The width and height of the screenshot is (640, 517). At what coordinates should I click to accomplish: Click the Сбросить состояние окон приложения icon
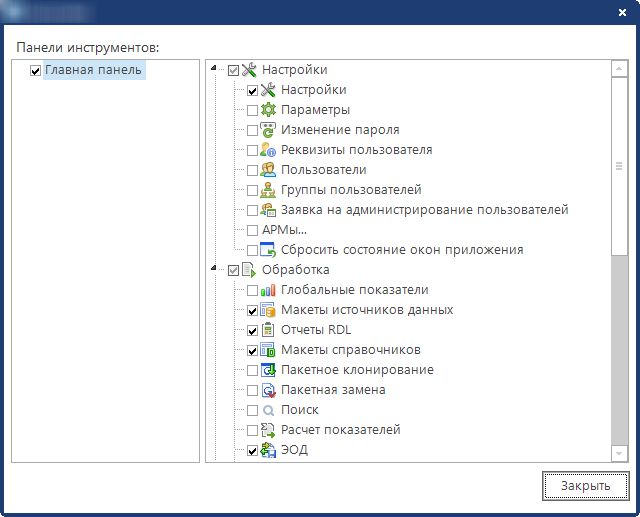coord(268,250)
